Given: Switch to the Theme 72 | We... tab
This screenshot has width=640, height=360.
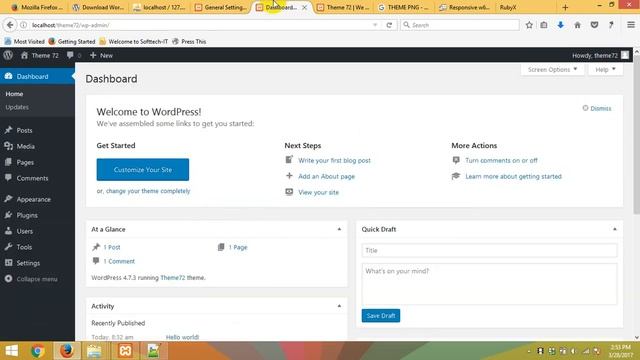Looking at the screenshot, I should coord(343,7).
